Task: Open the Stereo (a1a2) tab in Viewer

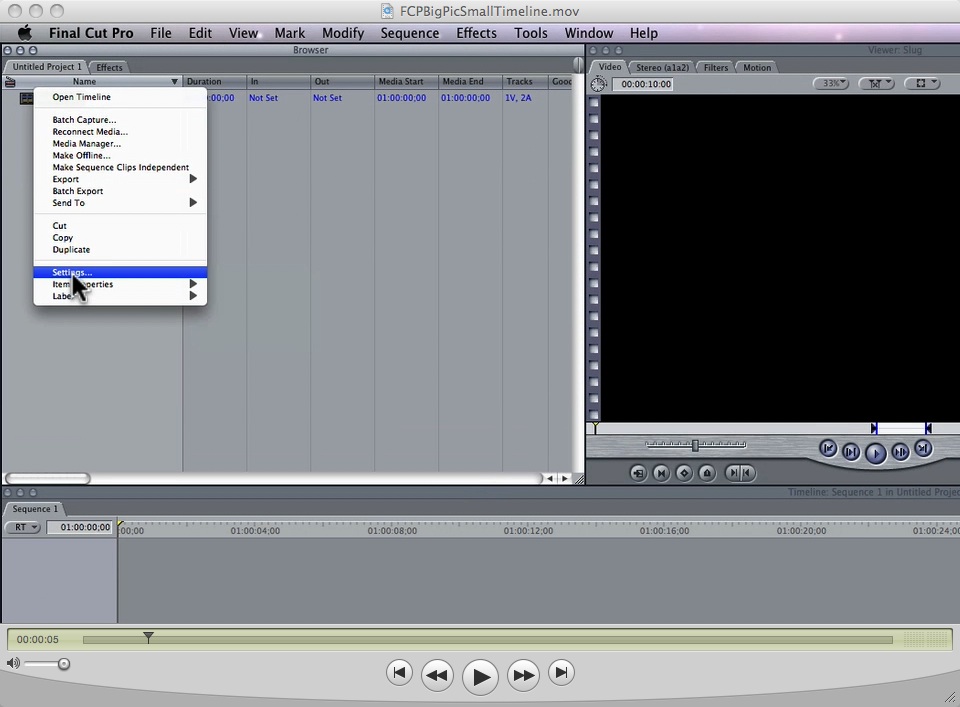Action: coord(662,67)
